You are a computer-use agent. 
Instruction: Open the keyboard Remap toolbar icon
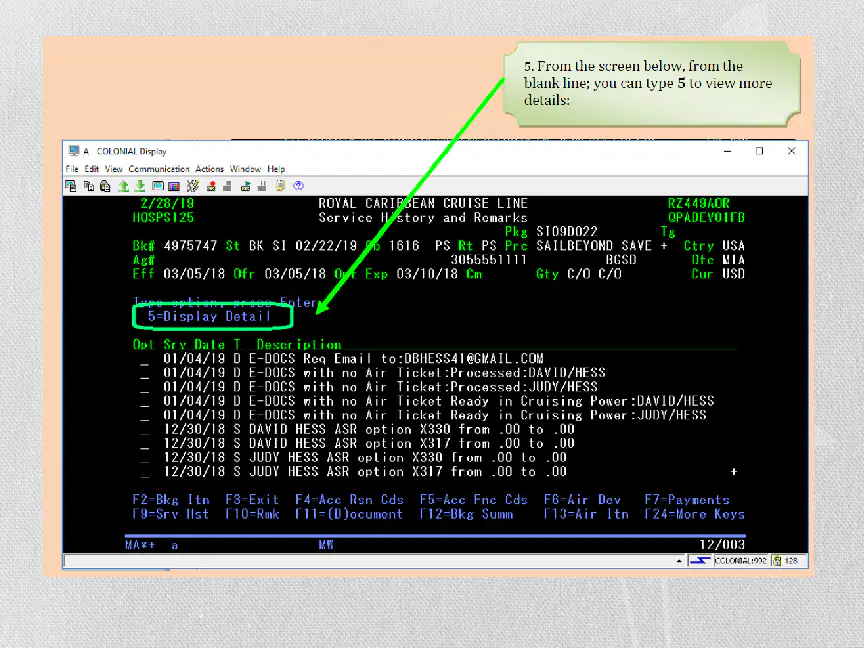tap(193, 186)
